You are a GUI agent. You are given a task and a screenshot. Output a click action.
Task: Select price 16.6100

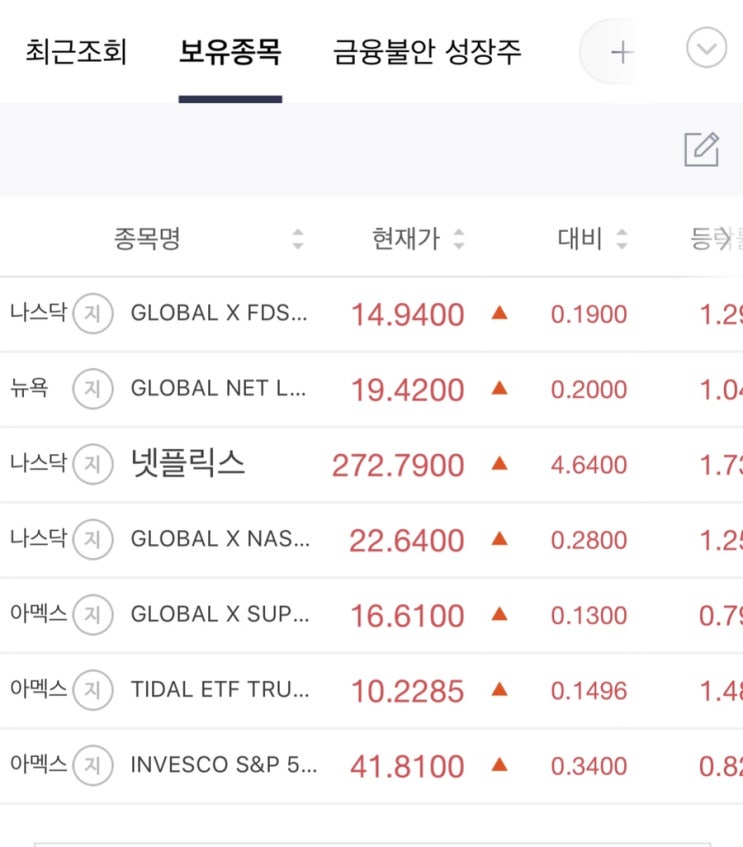[408, 615]
